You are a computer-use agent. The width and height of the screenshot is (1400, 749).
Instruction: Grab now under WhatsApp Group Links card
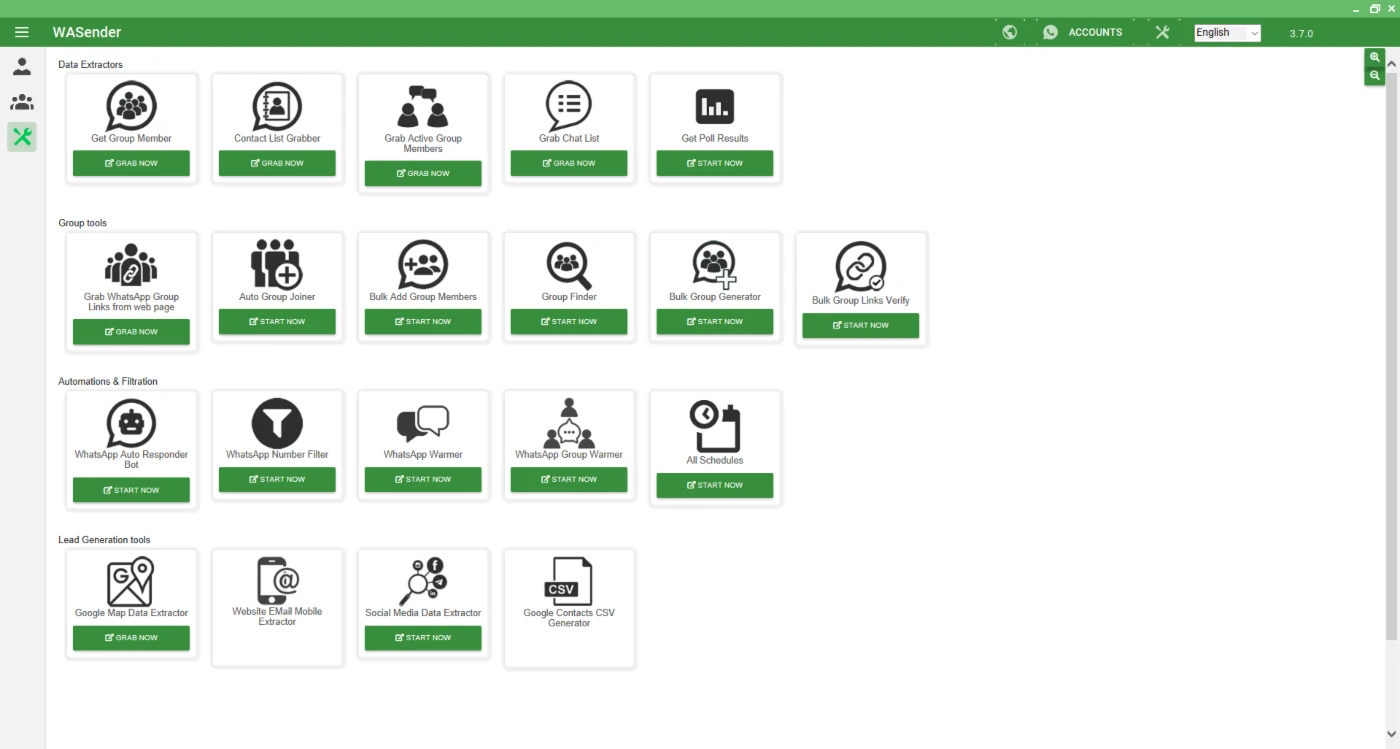[x=131, y=332]
